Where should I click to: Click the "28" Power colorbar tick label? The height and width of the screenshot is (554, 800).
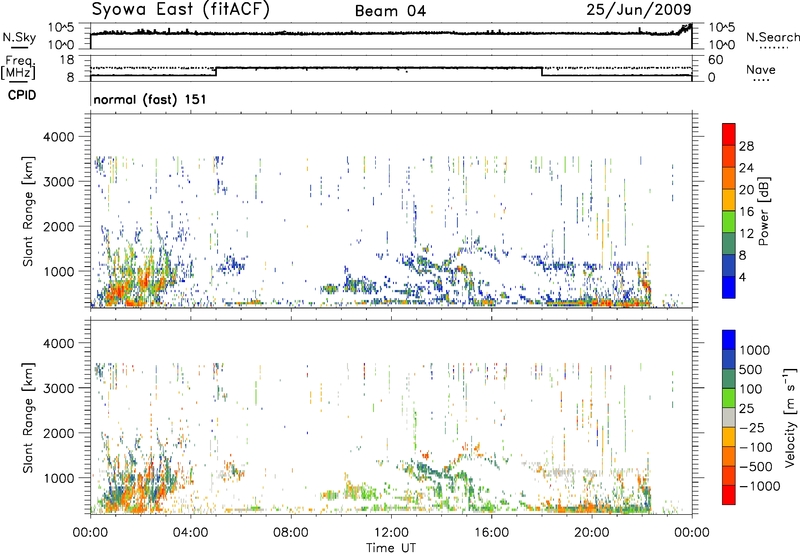point(746,146)
